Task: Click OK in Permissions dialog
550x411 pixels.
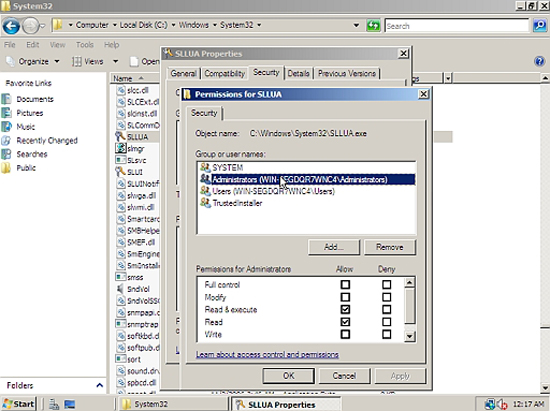Action: [x=288, y=376]
